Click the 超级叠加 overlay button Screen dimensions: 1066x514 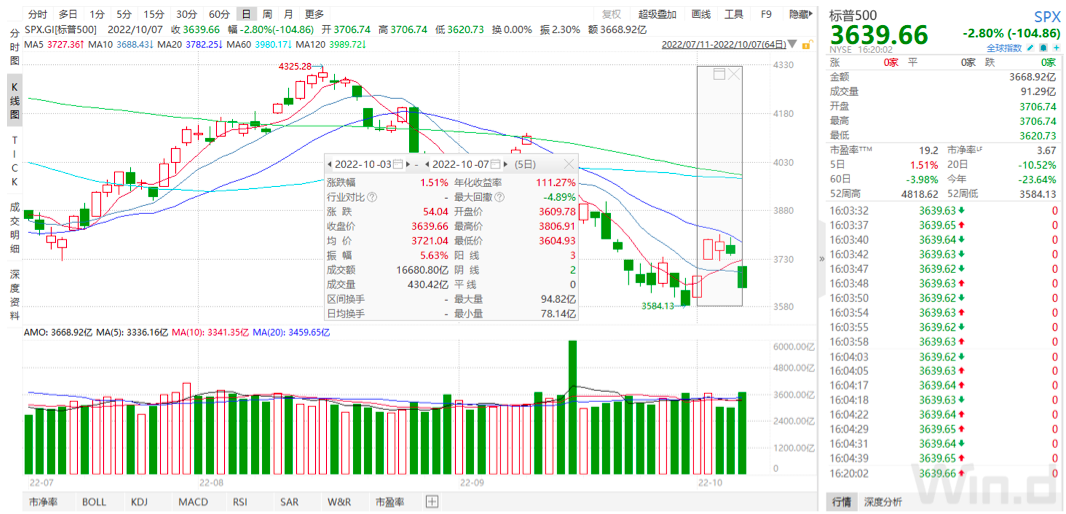click(657, 14)
